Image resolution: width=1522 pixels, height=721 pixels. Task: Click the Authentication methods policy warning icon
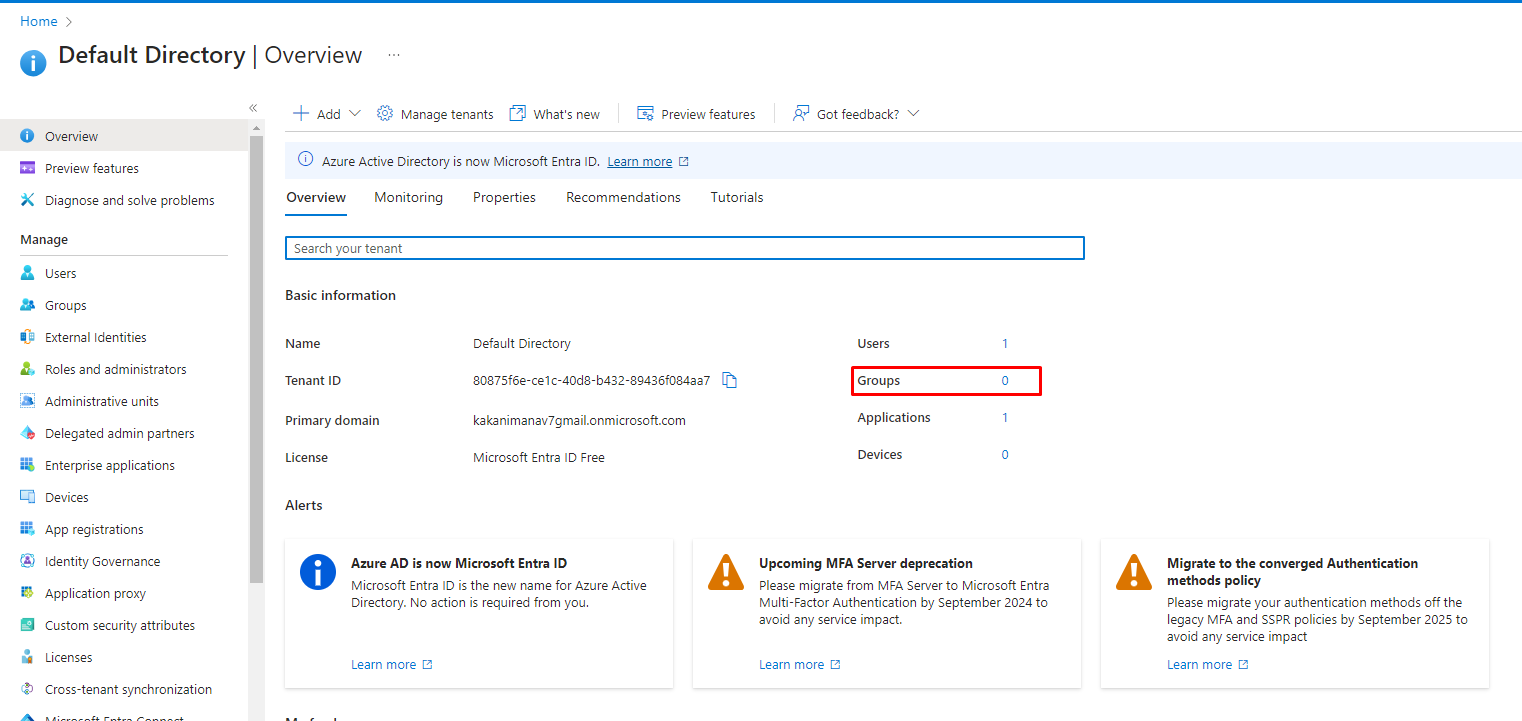1134,572
